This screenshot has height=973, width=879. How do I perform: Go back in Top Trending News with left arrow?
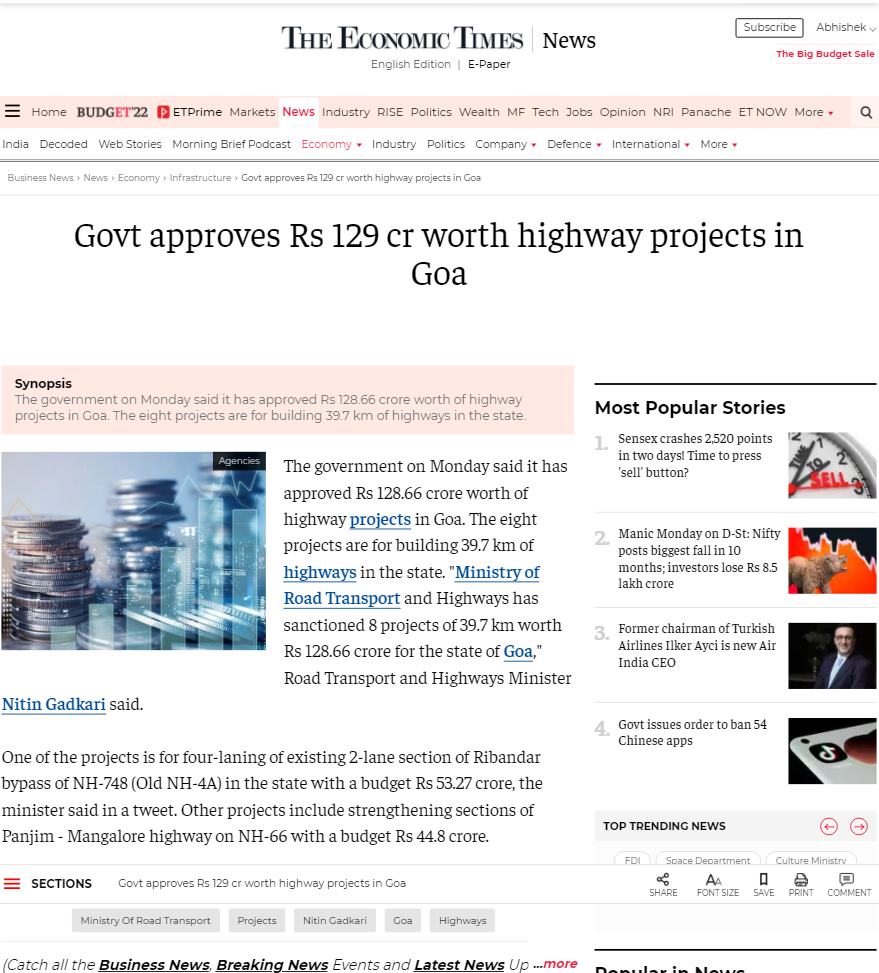coord(828,826)
